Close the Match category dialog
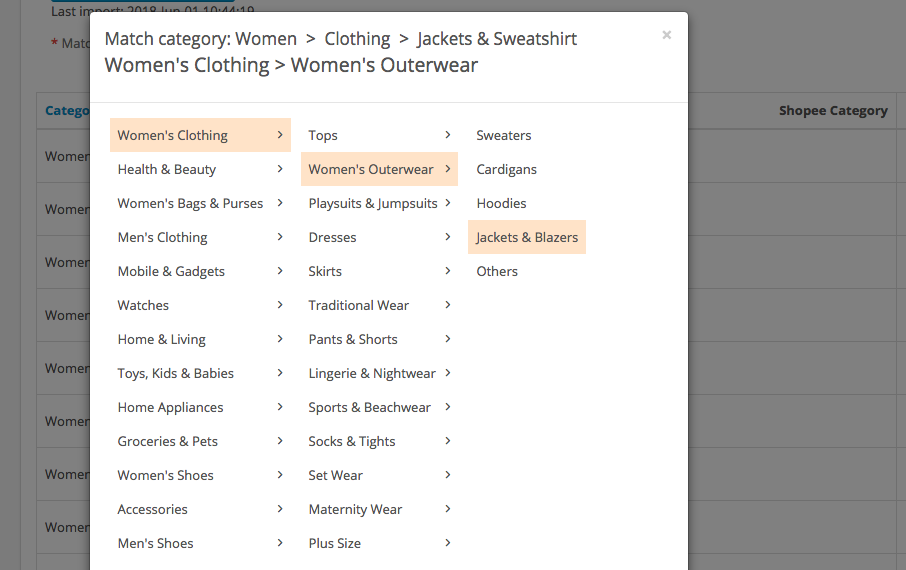The image size is (906, 570). tap(666, 35)
